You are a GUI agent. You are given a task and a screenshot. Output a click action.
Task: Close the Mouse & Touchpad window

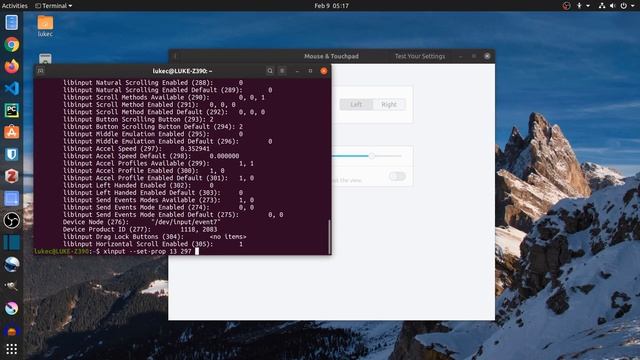pyautogui.click(x=487, y=56)
